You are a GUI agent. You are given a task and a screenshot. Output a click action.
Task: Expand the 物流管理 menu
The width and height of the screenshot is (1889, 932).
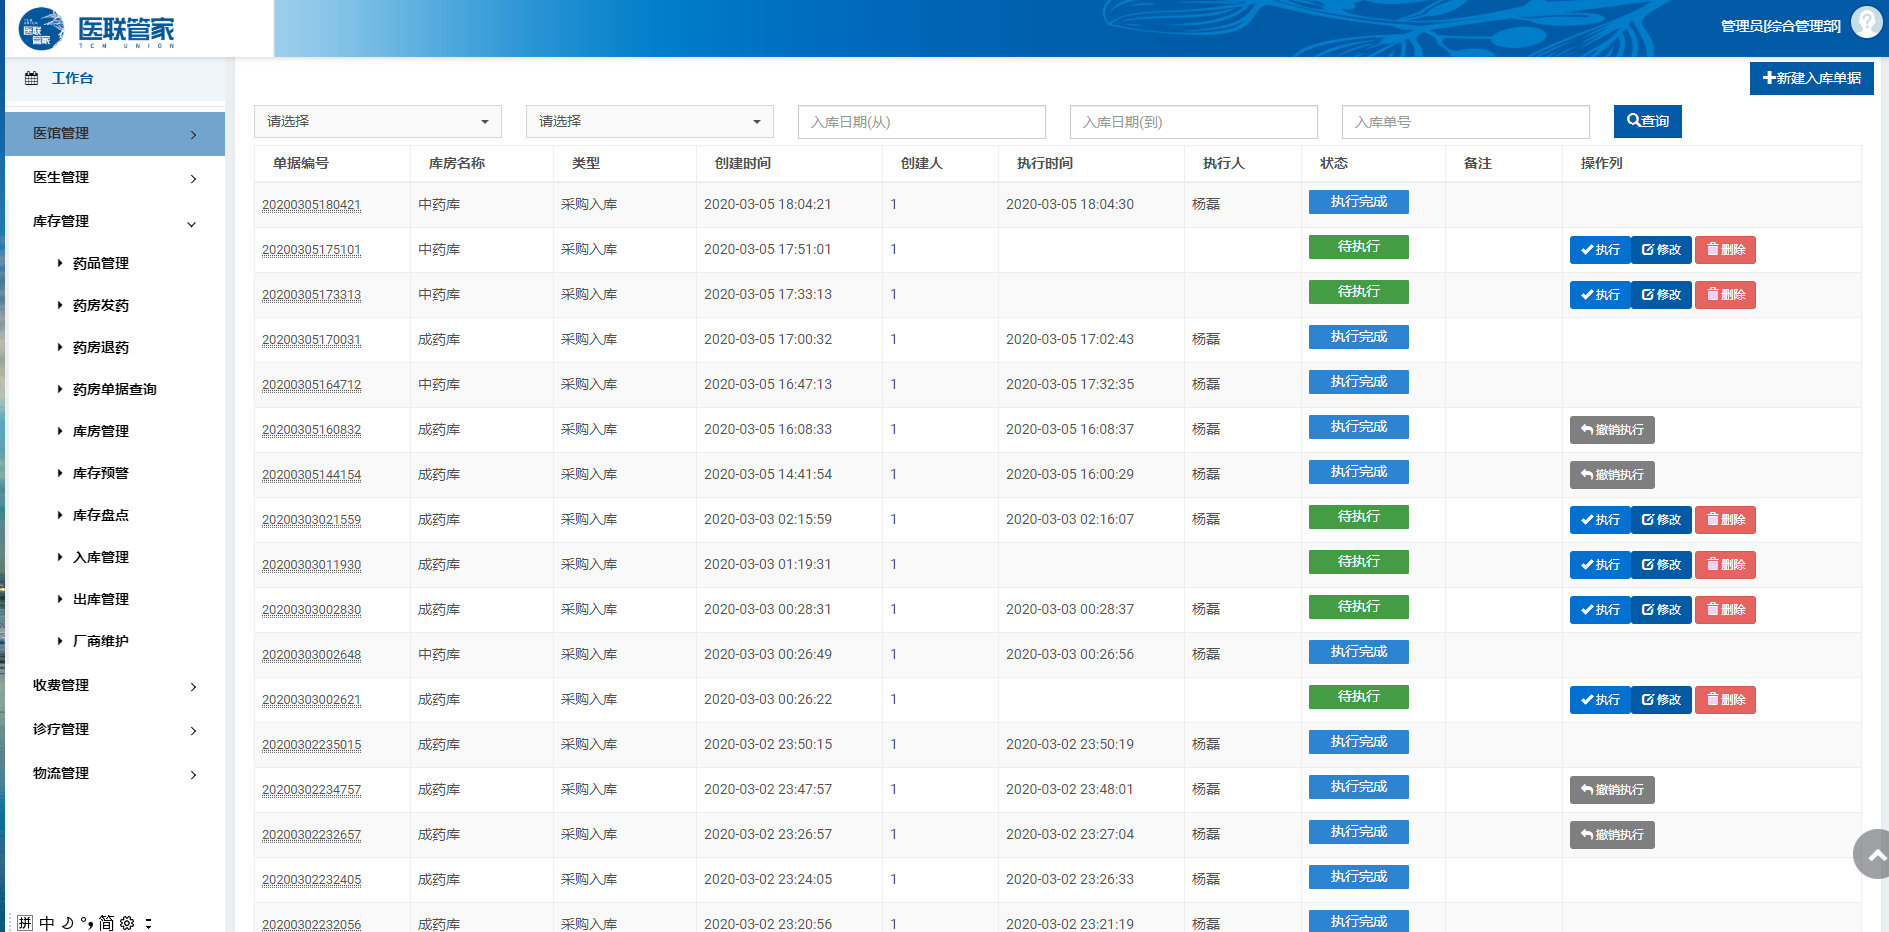tap(115, 773)
